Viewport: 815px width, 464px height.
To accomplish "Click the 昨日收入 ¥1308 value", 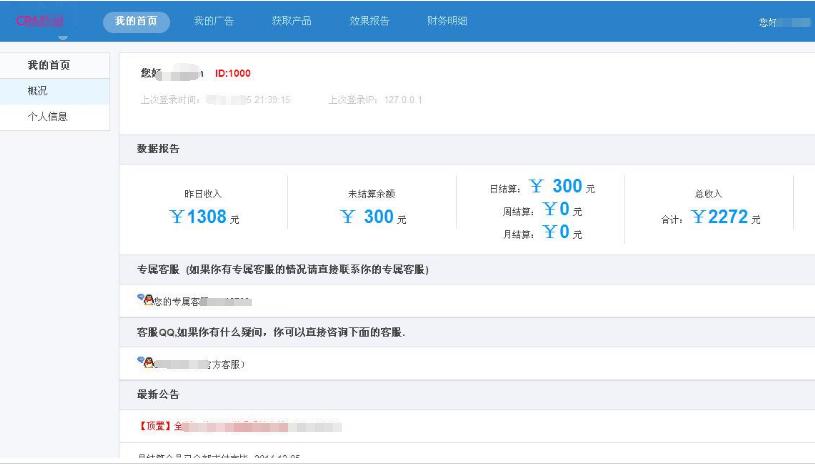I will pyautogui.click(x=204, y=217).
